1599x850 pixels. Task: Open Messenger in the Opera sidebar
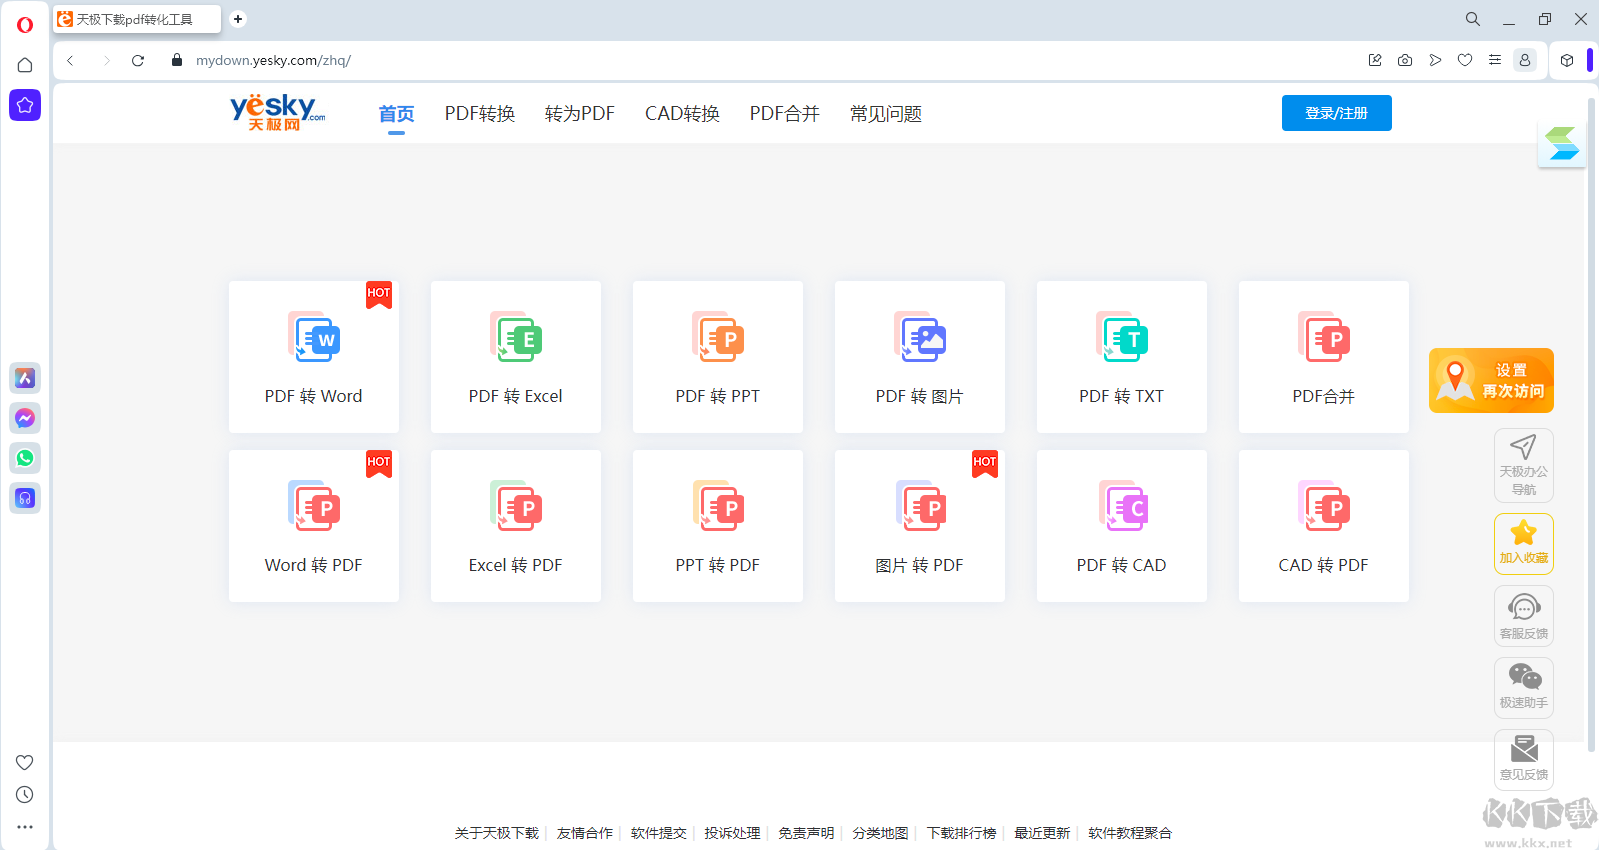click(x=25, y=418)
